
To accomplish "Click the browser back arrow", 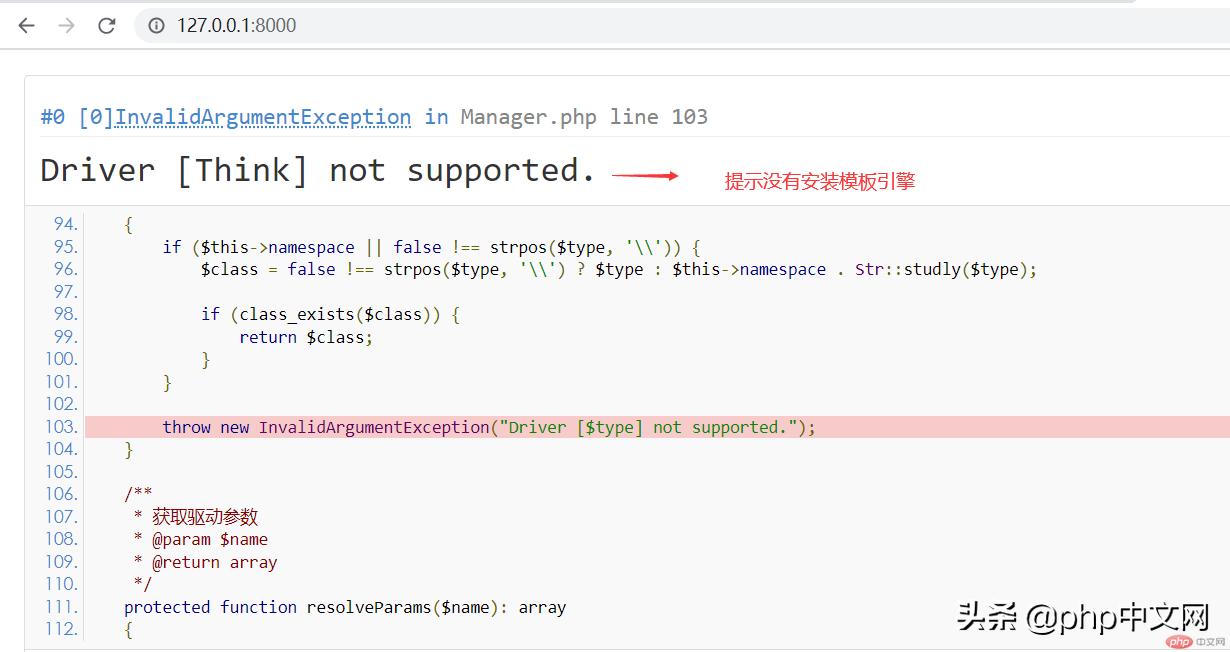I will (x=25, y=25).
